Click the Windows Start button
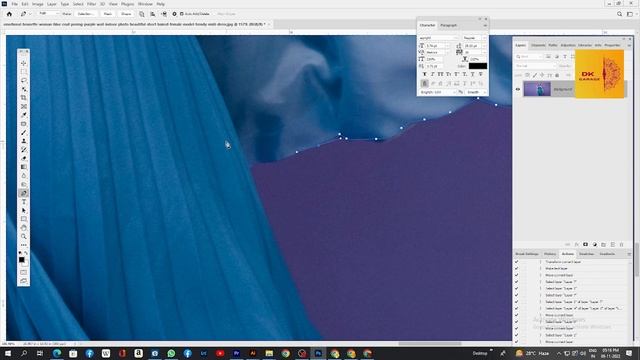Viewport: 640px width, 360px height. [8, 353]
